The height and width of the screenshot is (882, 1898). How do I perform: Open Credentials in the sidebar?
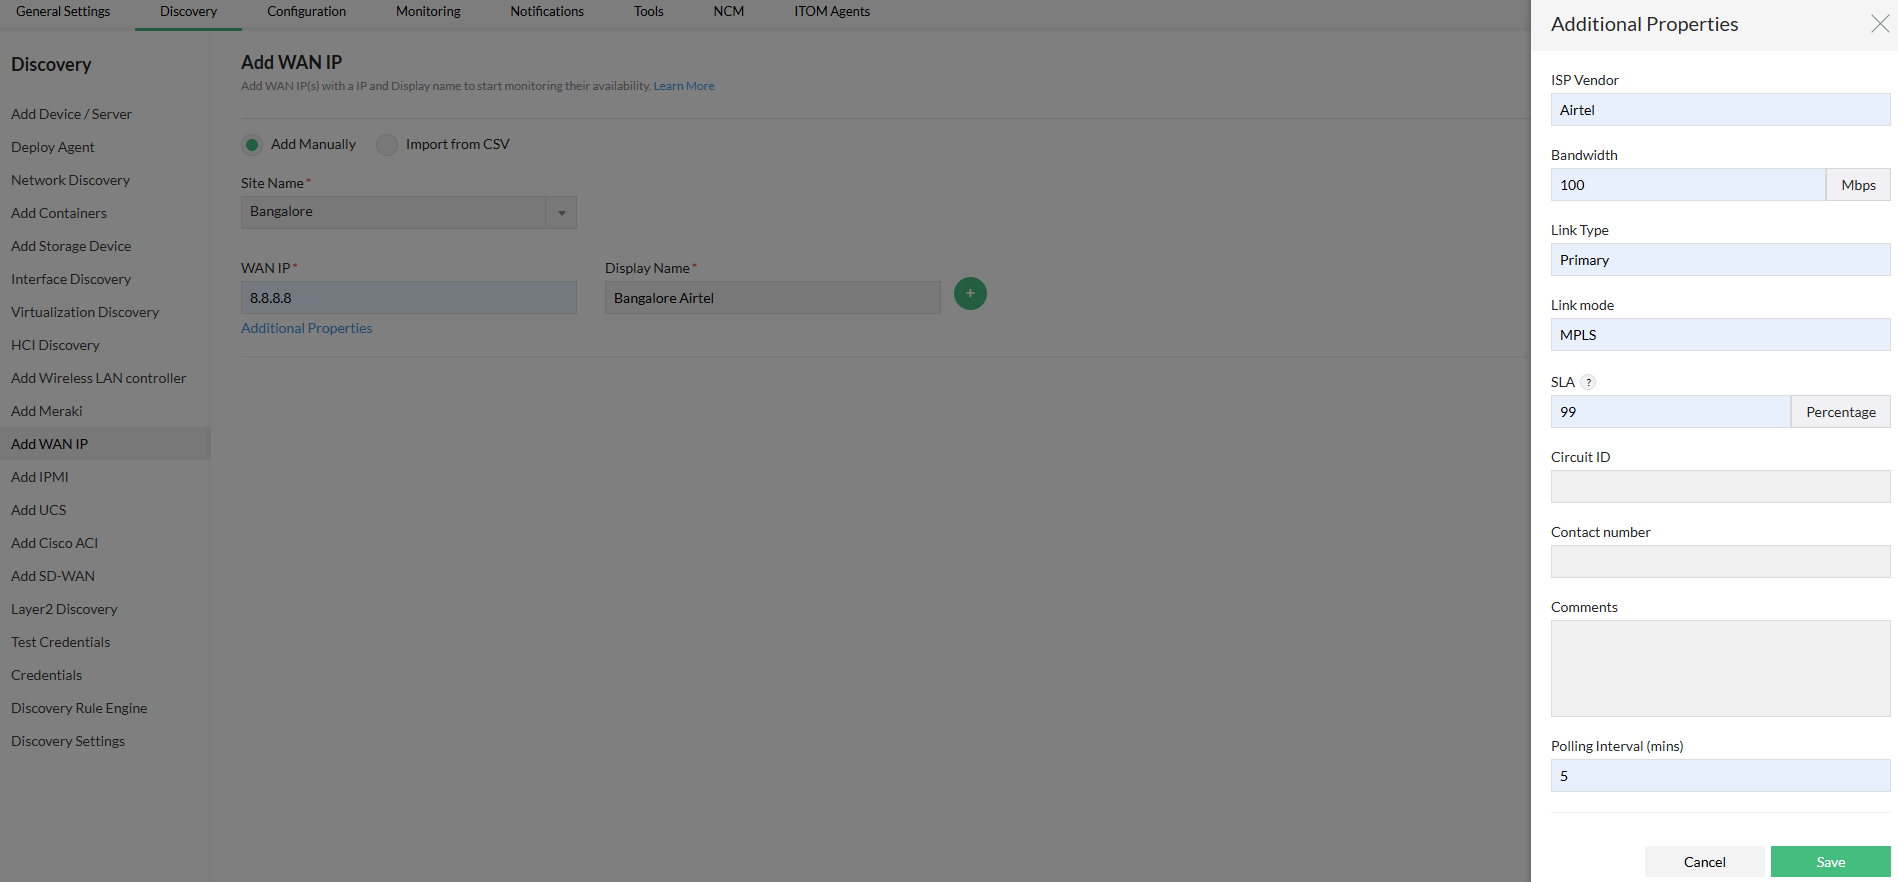(x=46, y=675)
